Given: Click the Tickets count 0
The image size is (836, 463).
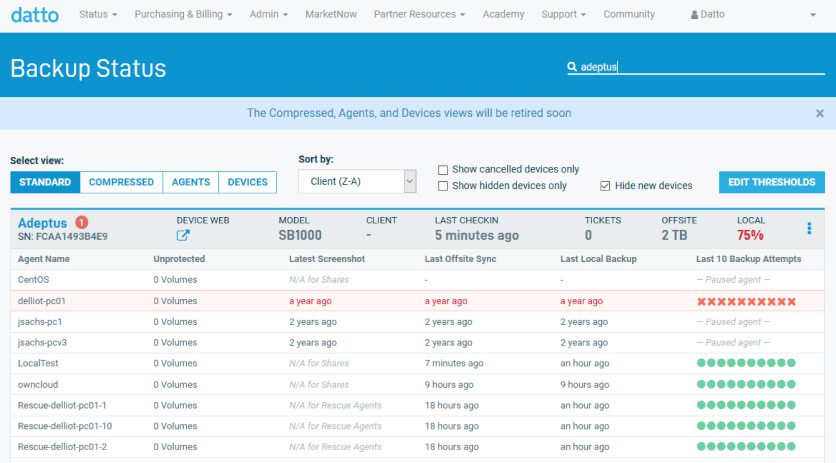Looking at the screenshot, I should point(588,235).
